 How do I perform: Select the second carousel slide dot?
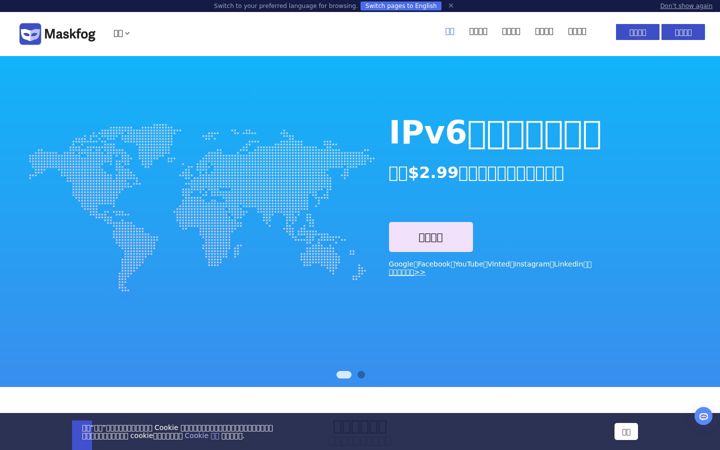point(361,375)
